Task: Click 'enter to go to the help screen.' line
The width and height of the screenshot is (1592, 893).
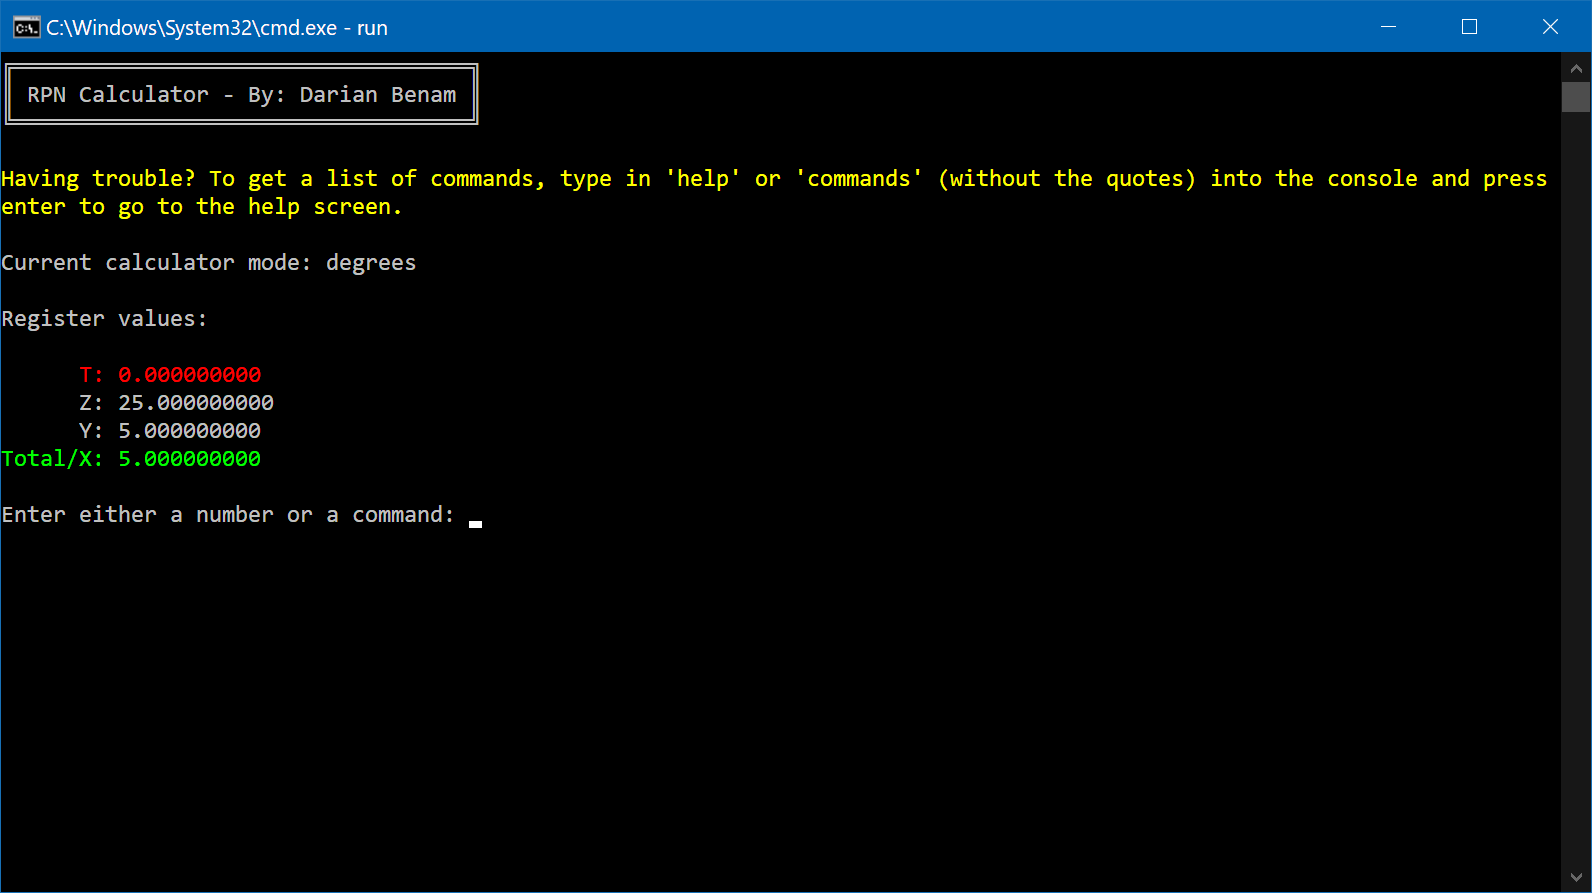Action: 201,207
